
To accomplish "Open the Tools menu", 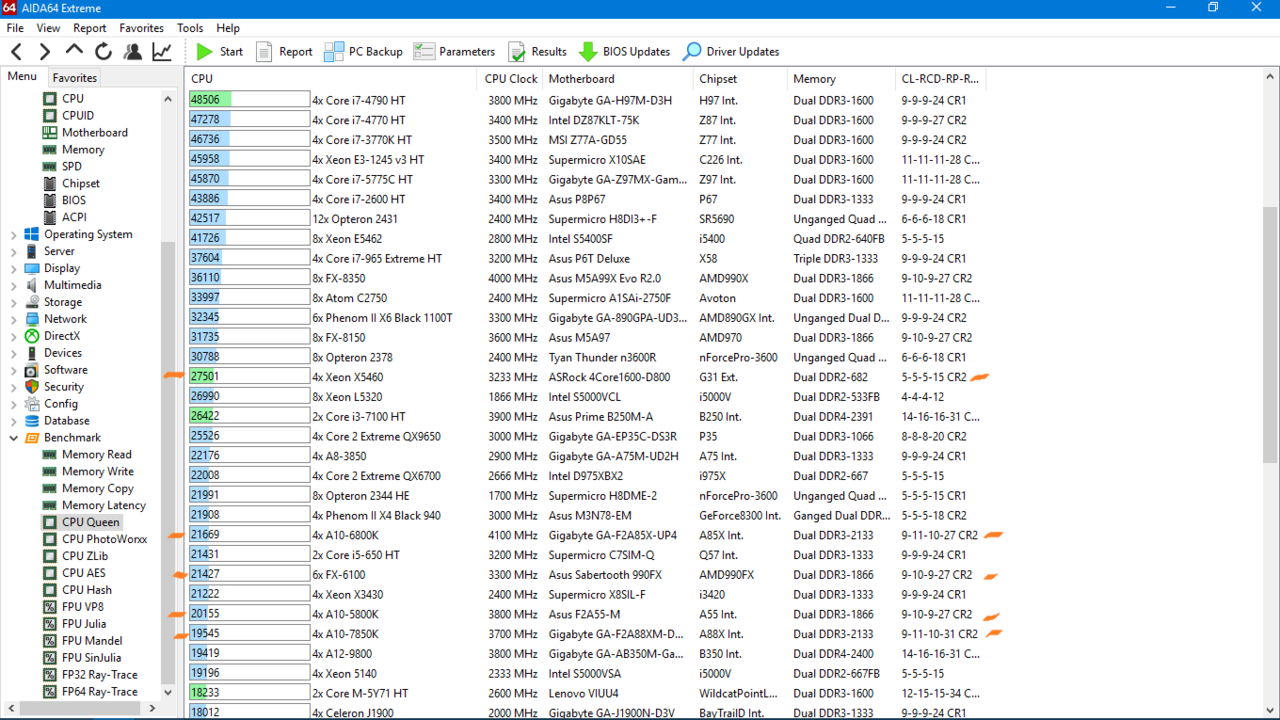I will point(190,28).
